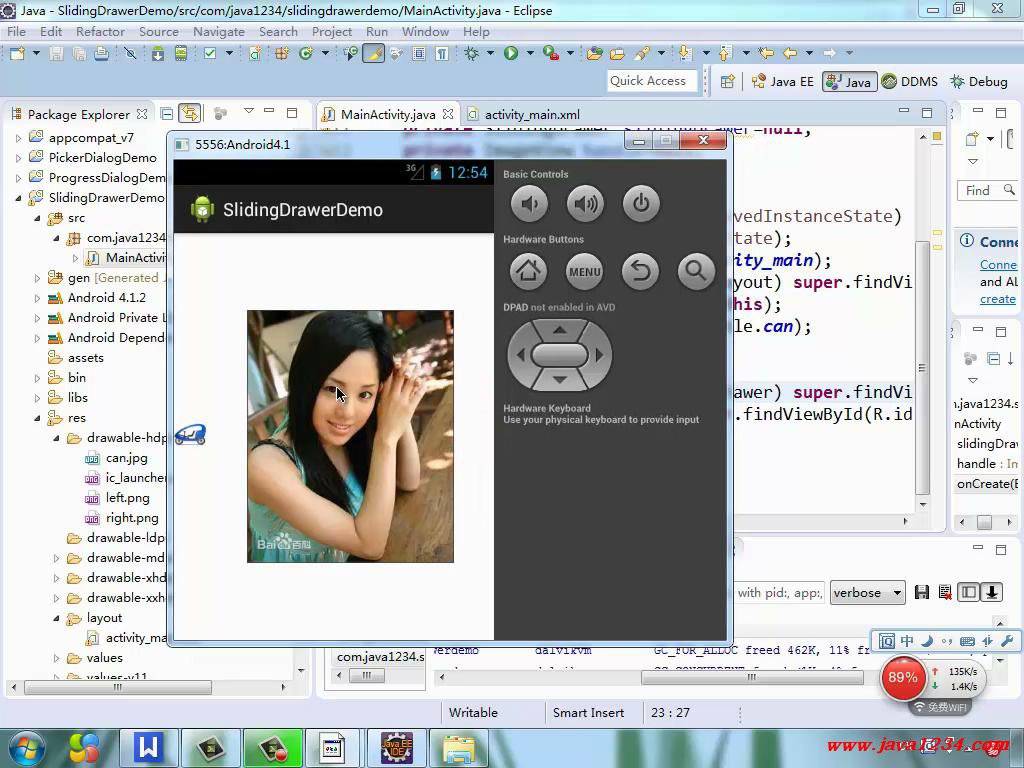Click the Eclipse Debug bug toolbar icon

click(472, 54)
